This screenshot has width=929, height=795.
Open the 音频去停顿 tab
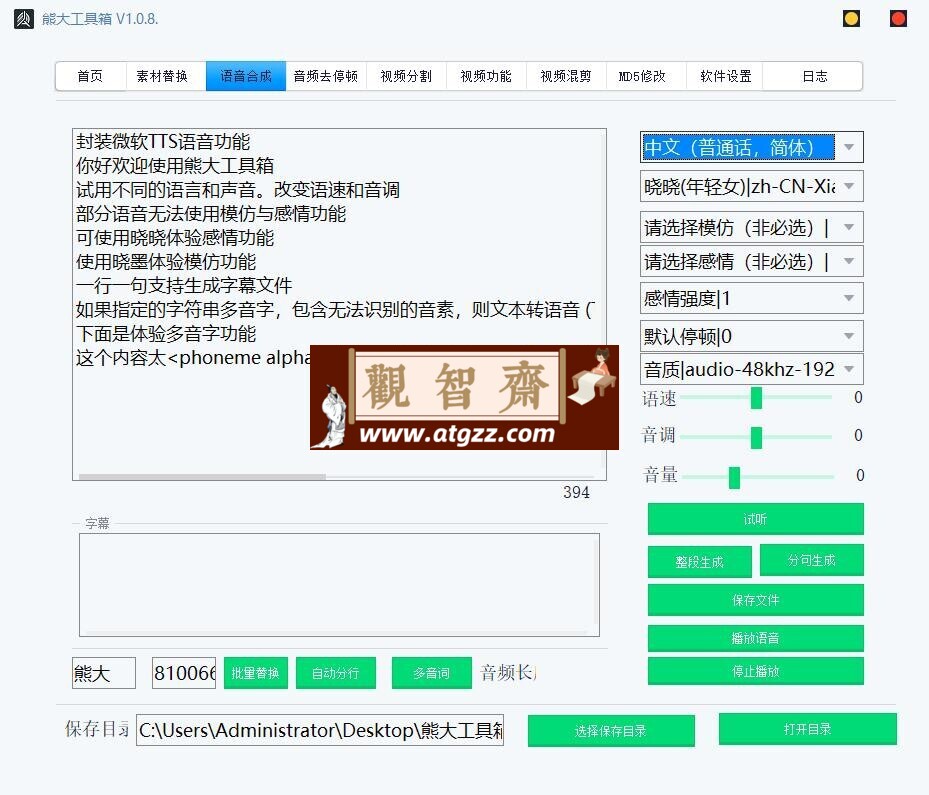pos(326,76)
